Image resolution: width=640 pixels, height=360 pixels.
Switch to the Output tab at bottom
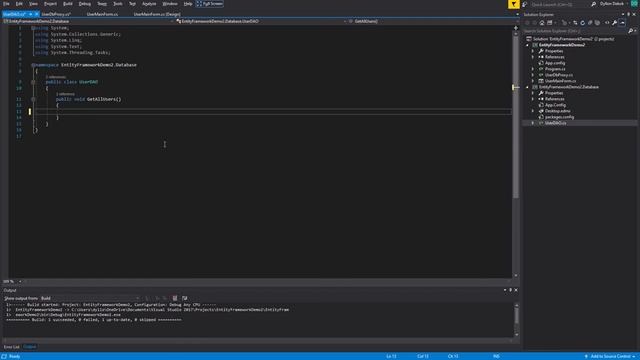point(30,347)
